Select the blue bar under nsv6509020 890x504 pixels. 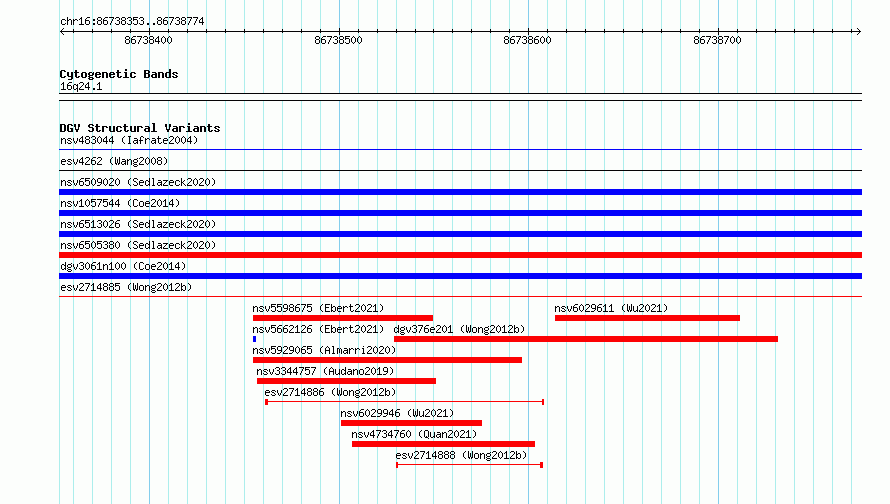460,192
